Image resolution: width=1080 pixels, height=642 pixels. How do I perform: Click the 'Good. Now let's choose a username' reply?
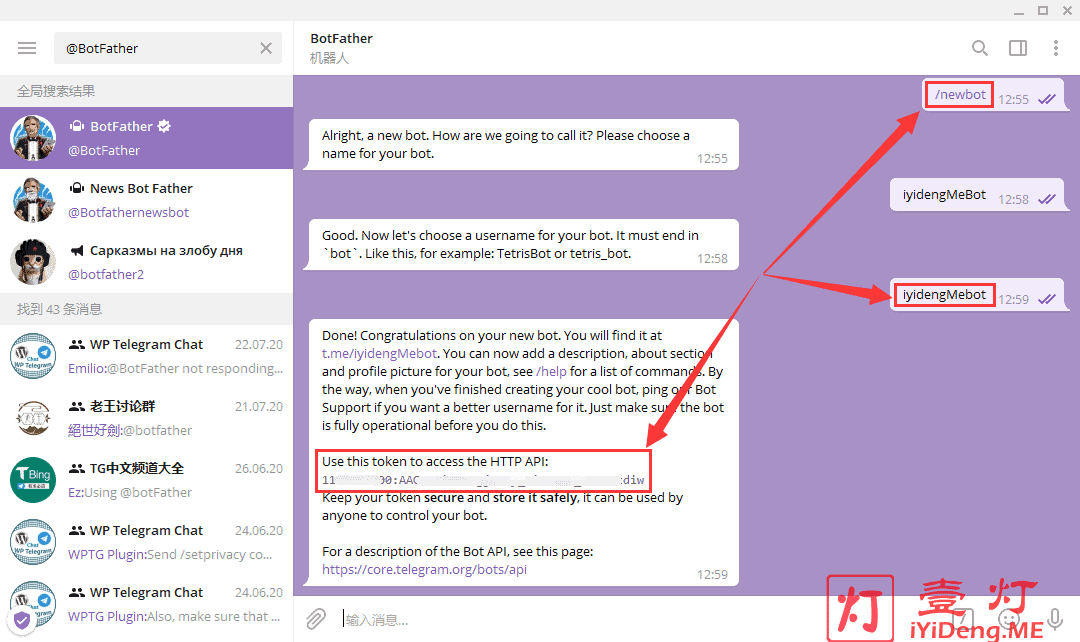523,245
